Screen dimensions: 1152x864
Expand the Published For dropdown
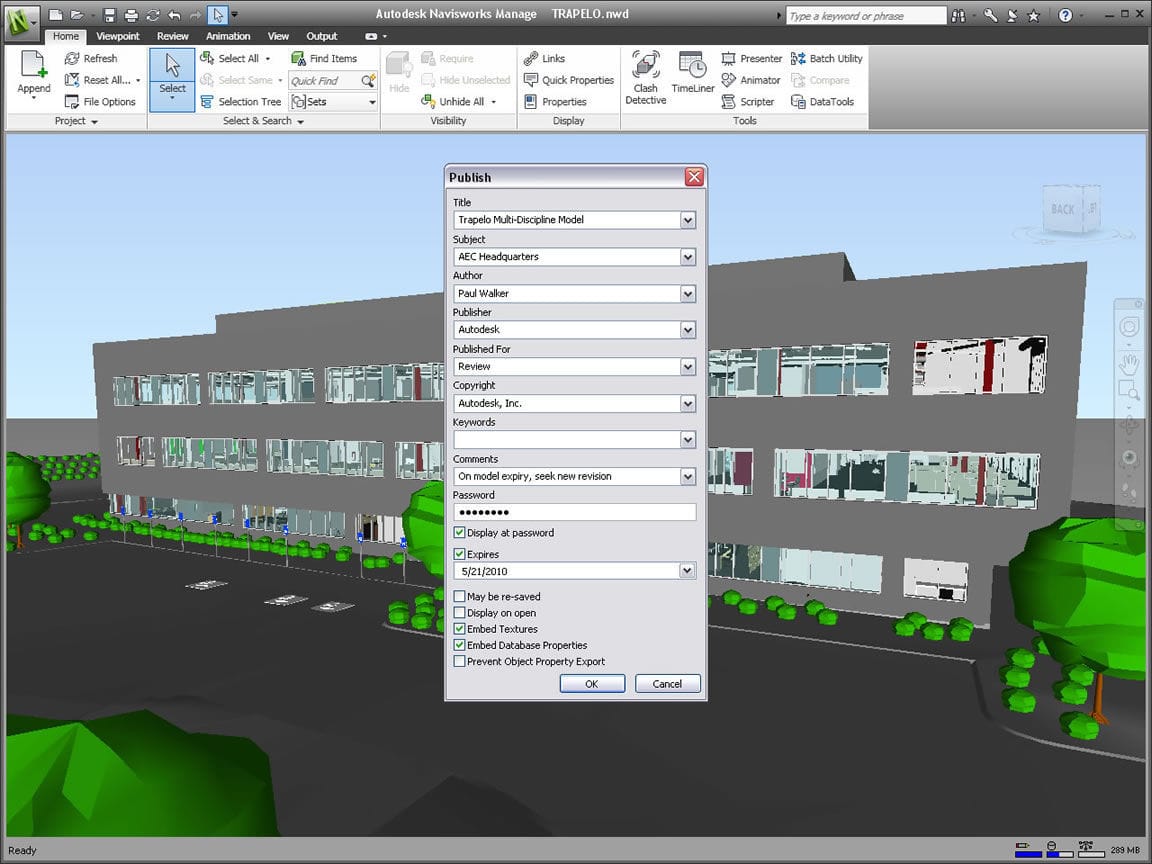coord(687,367)
